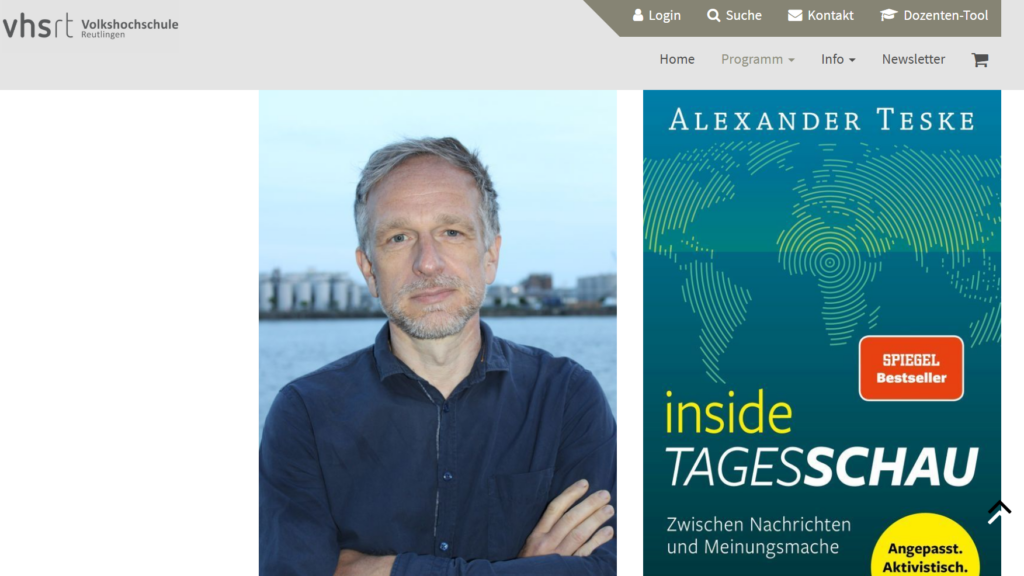Click the envelope Kontakt icon
This screenshot has width=1024, height=576.
[795, 15]
